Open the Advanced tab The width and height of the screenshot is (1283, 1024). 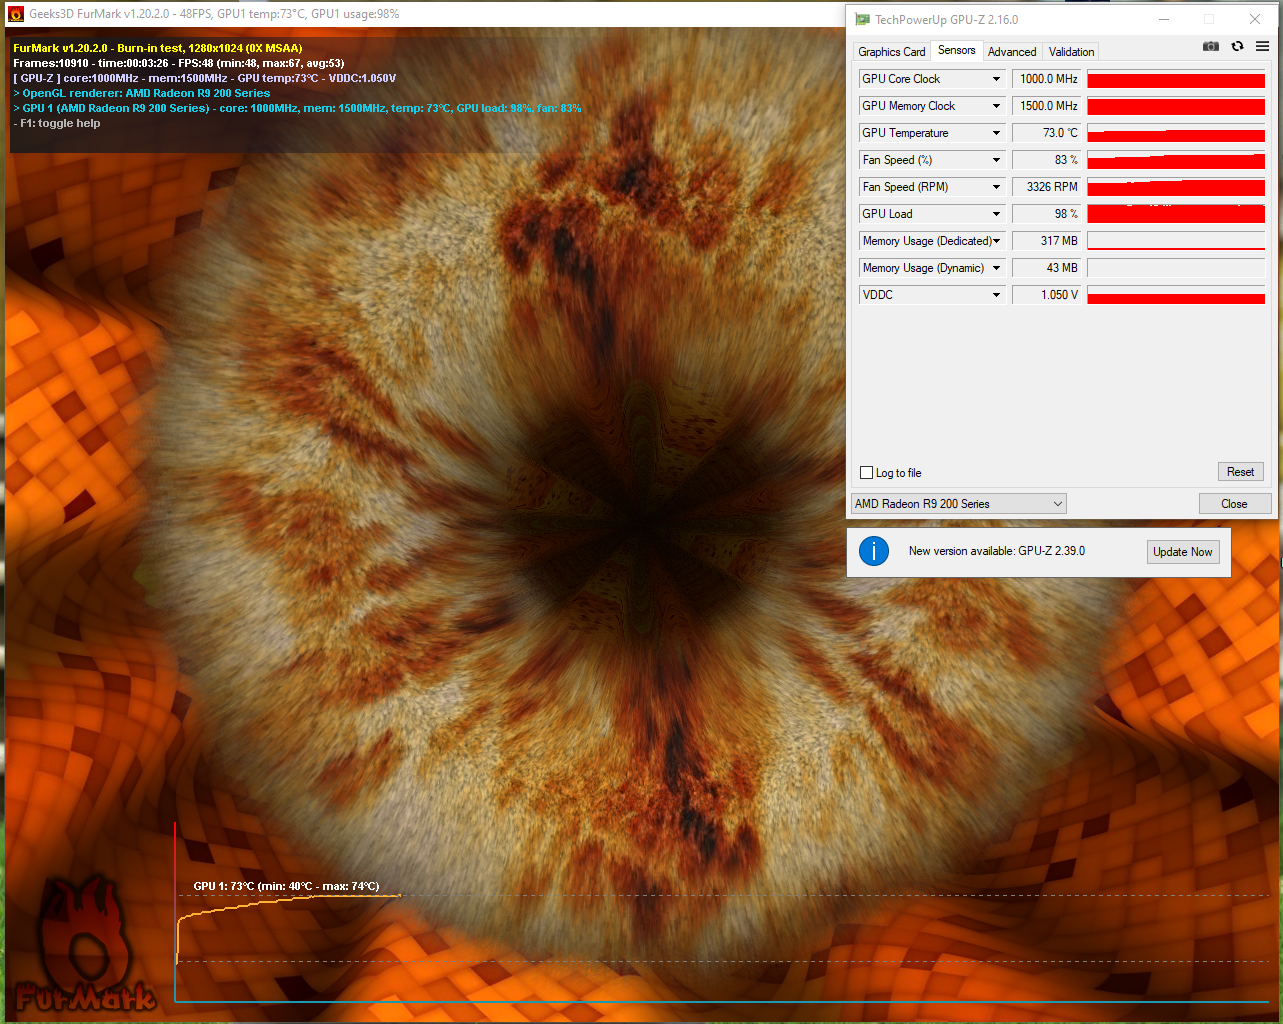(1012, 52)
